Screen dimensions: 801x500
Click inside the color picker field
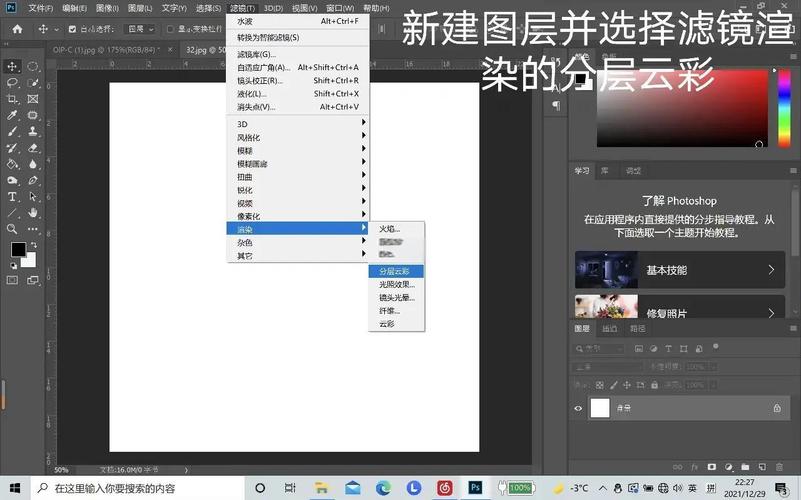[x=682, y=108]
